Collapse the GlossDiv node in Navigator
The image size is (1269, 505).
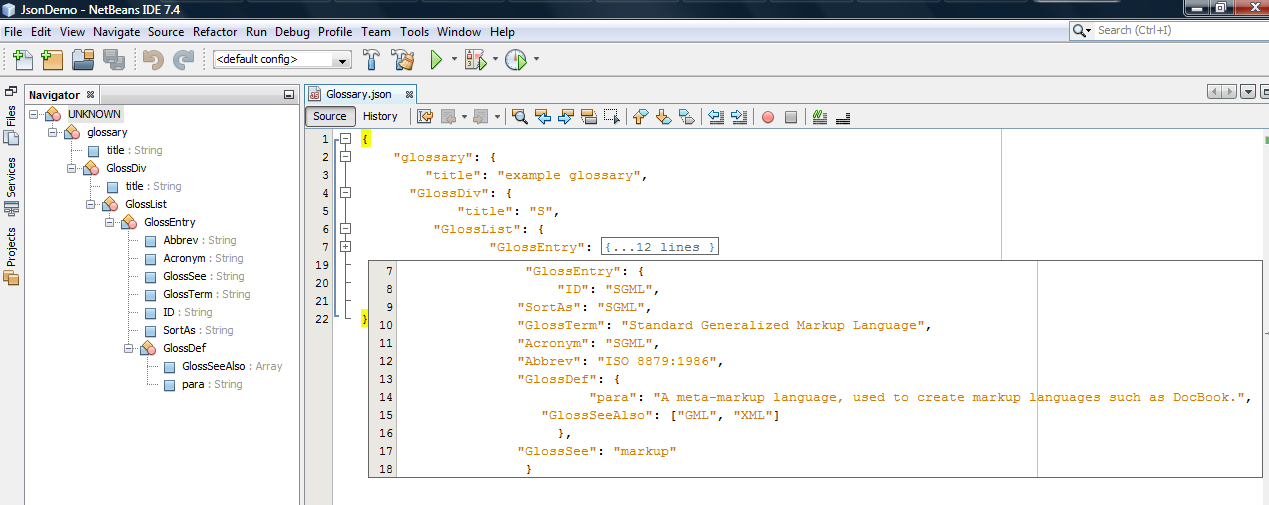click(x=71, y=168)
